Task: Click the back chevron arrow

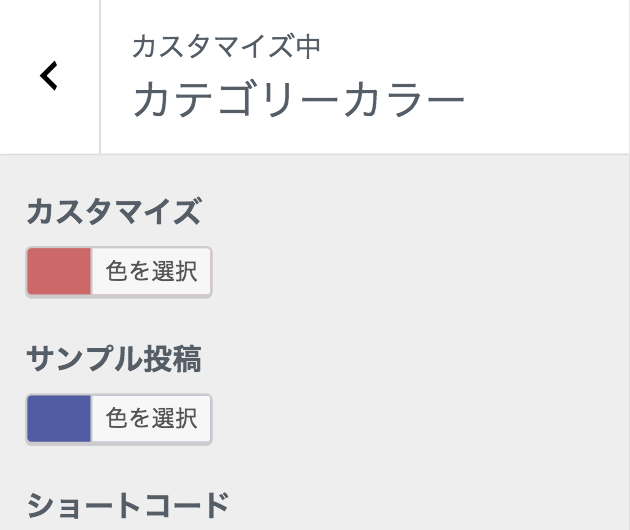Action: [49, 76]
